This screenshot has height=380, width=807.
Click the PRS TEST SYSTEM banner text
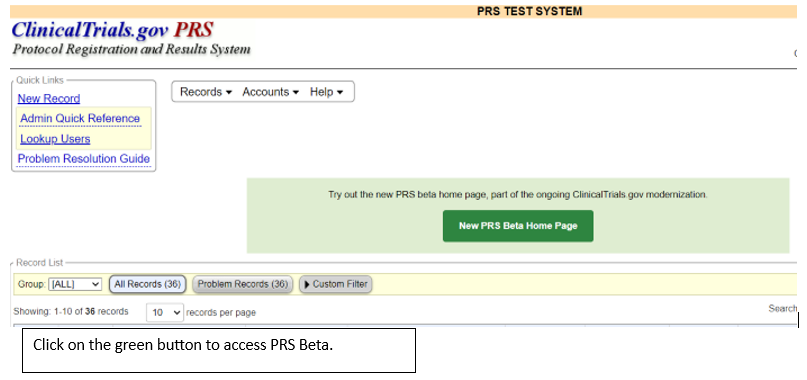[x=530, y=11]
